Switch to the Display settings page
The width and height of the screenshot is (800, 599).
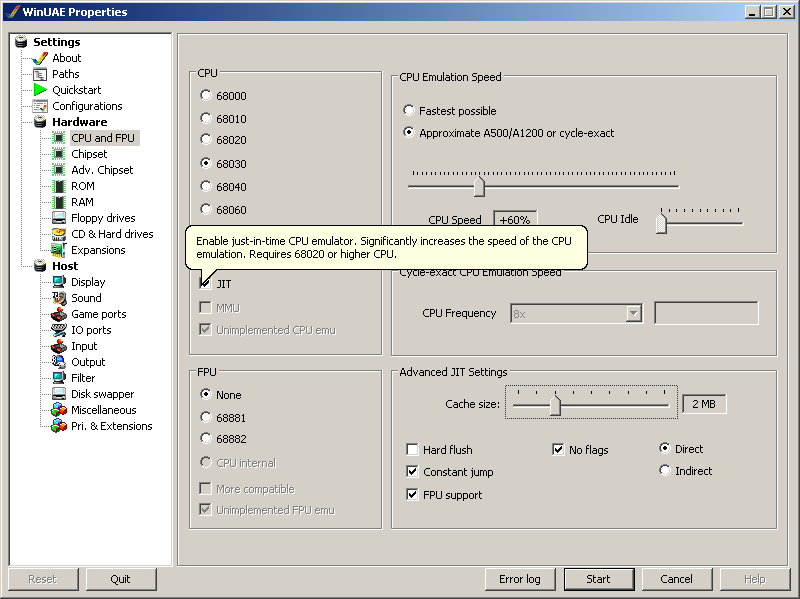88,282
